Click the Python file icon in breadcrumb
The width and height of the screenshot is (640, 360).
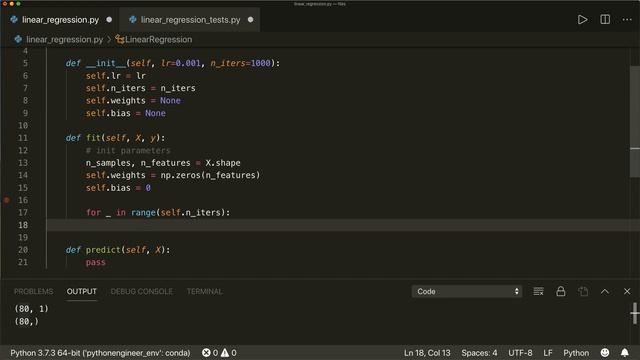[x=18, y=39]
